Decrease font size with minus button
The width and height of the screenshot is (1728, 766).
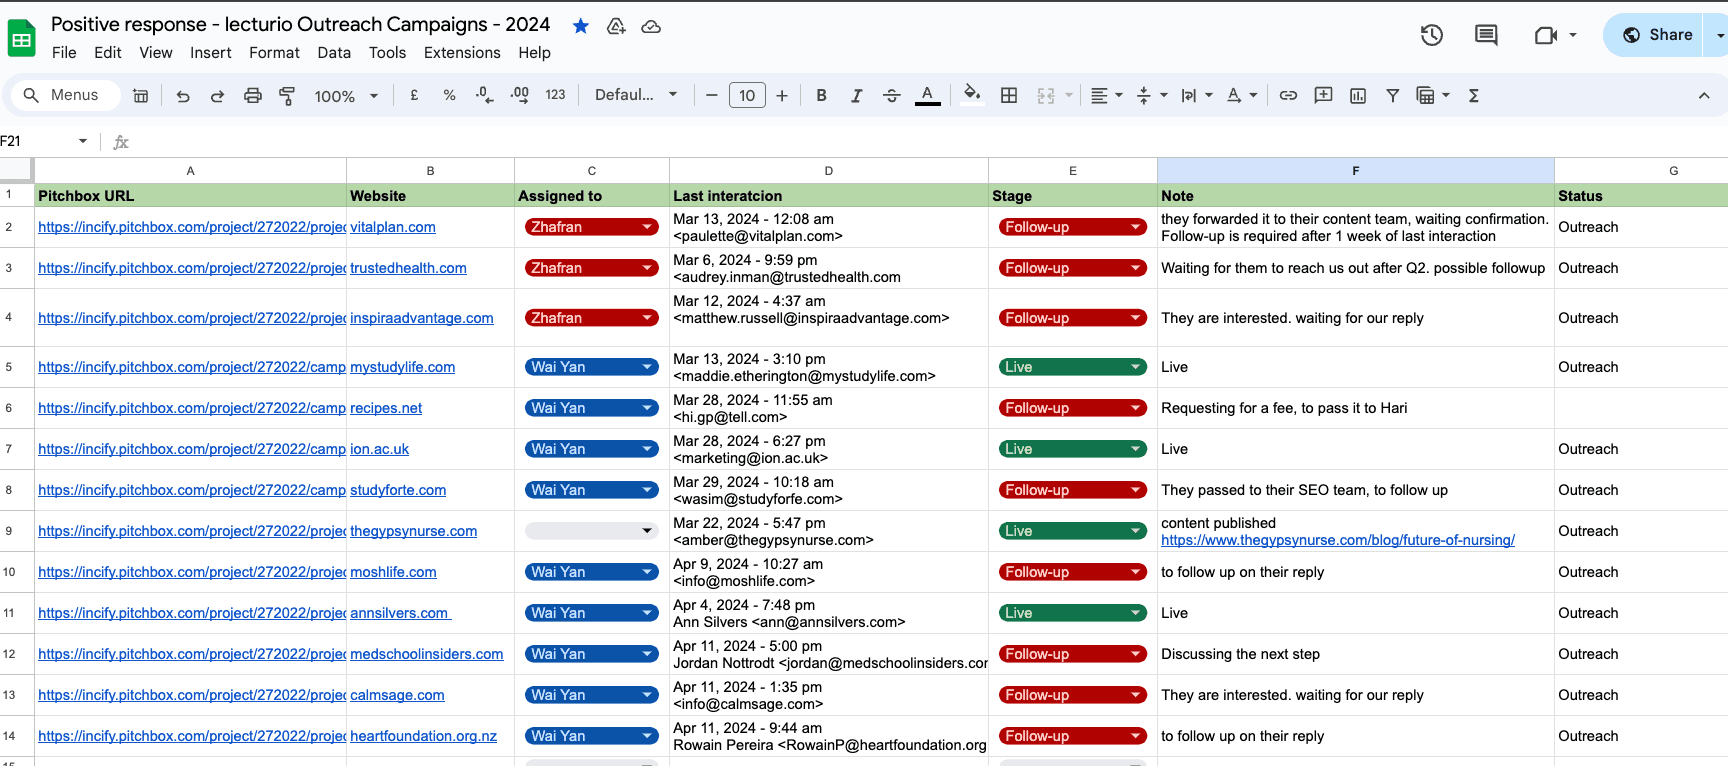pyautogui.click(x=712, y=95)
